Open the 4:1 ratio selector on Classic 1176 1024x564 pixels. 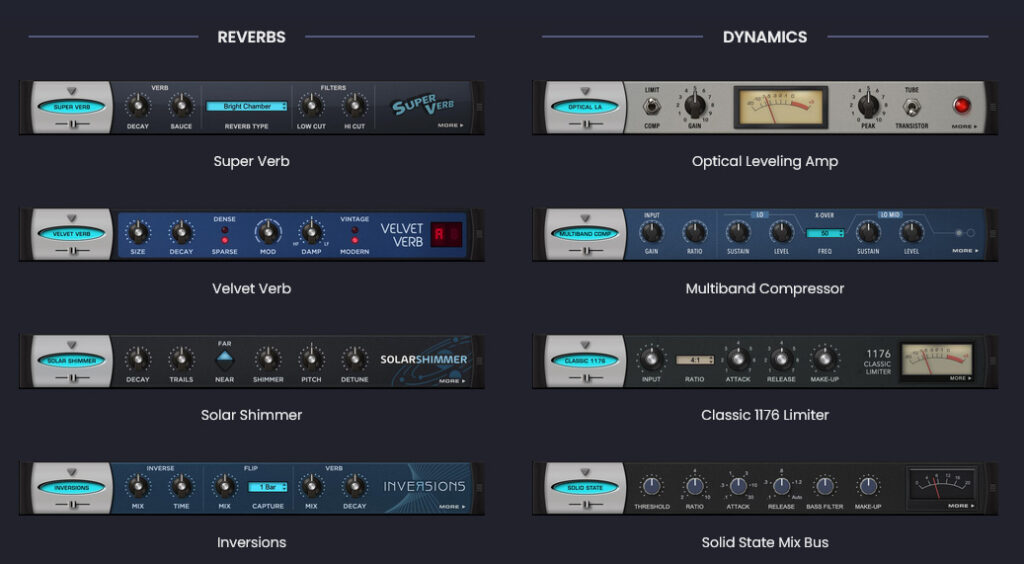[693, 359]
